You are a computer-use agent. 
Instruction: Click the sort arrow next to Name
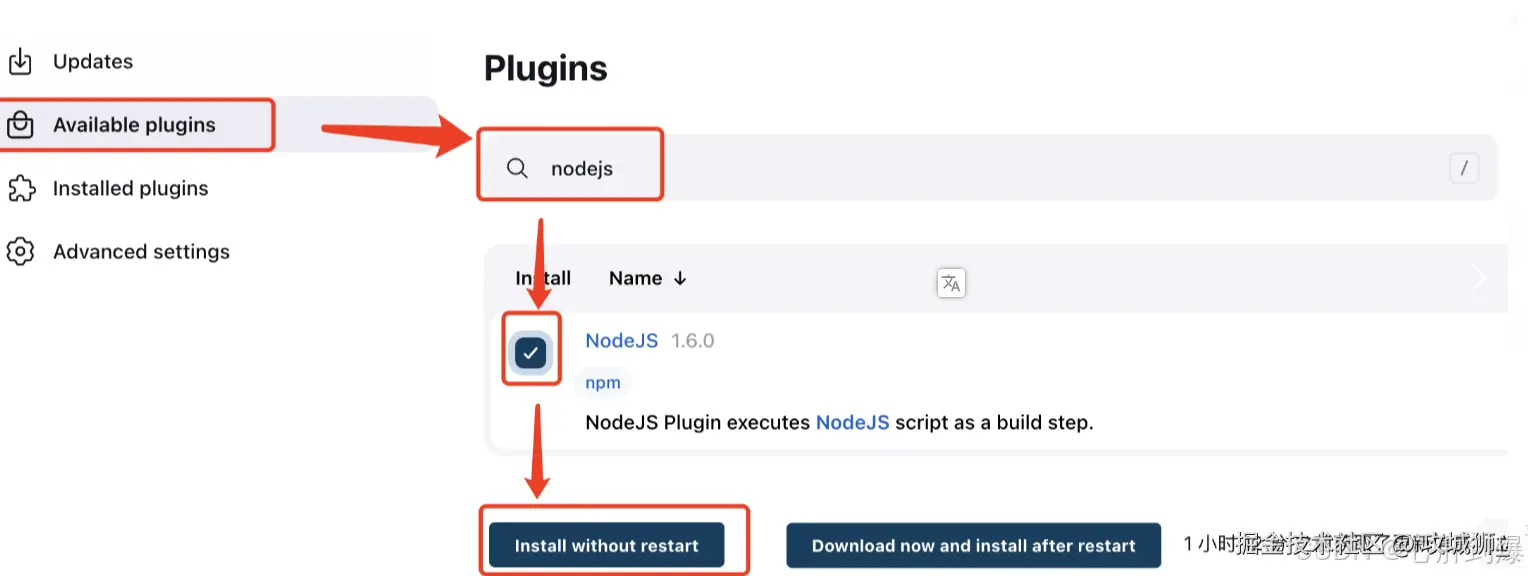click(x=680, y=279)
